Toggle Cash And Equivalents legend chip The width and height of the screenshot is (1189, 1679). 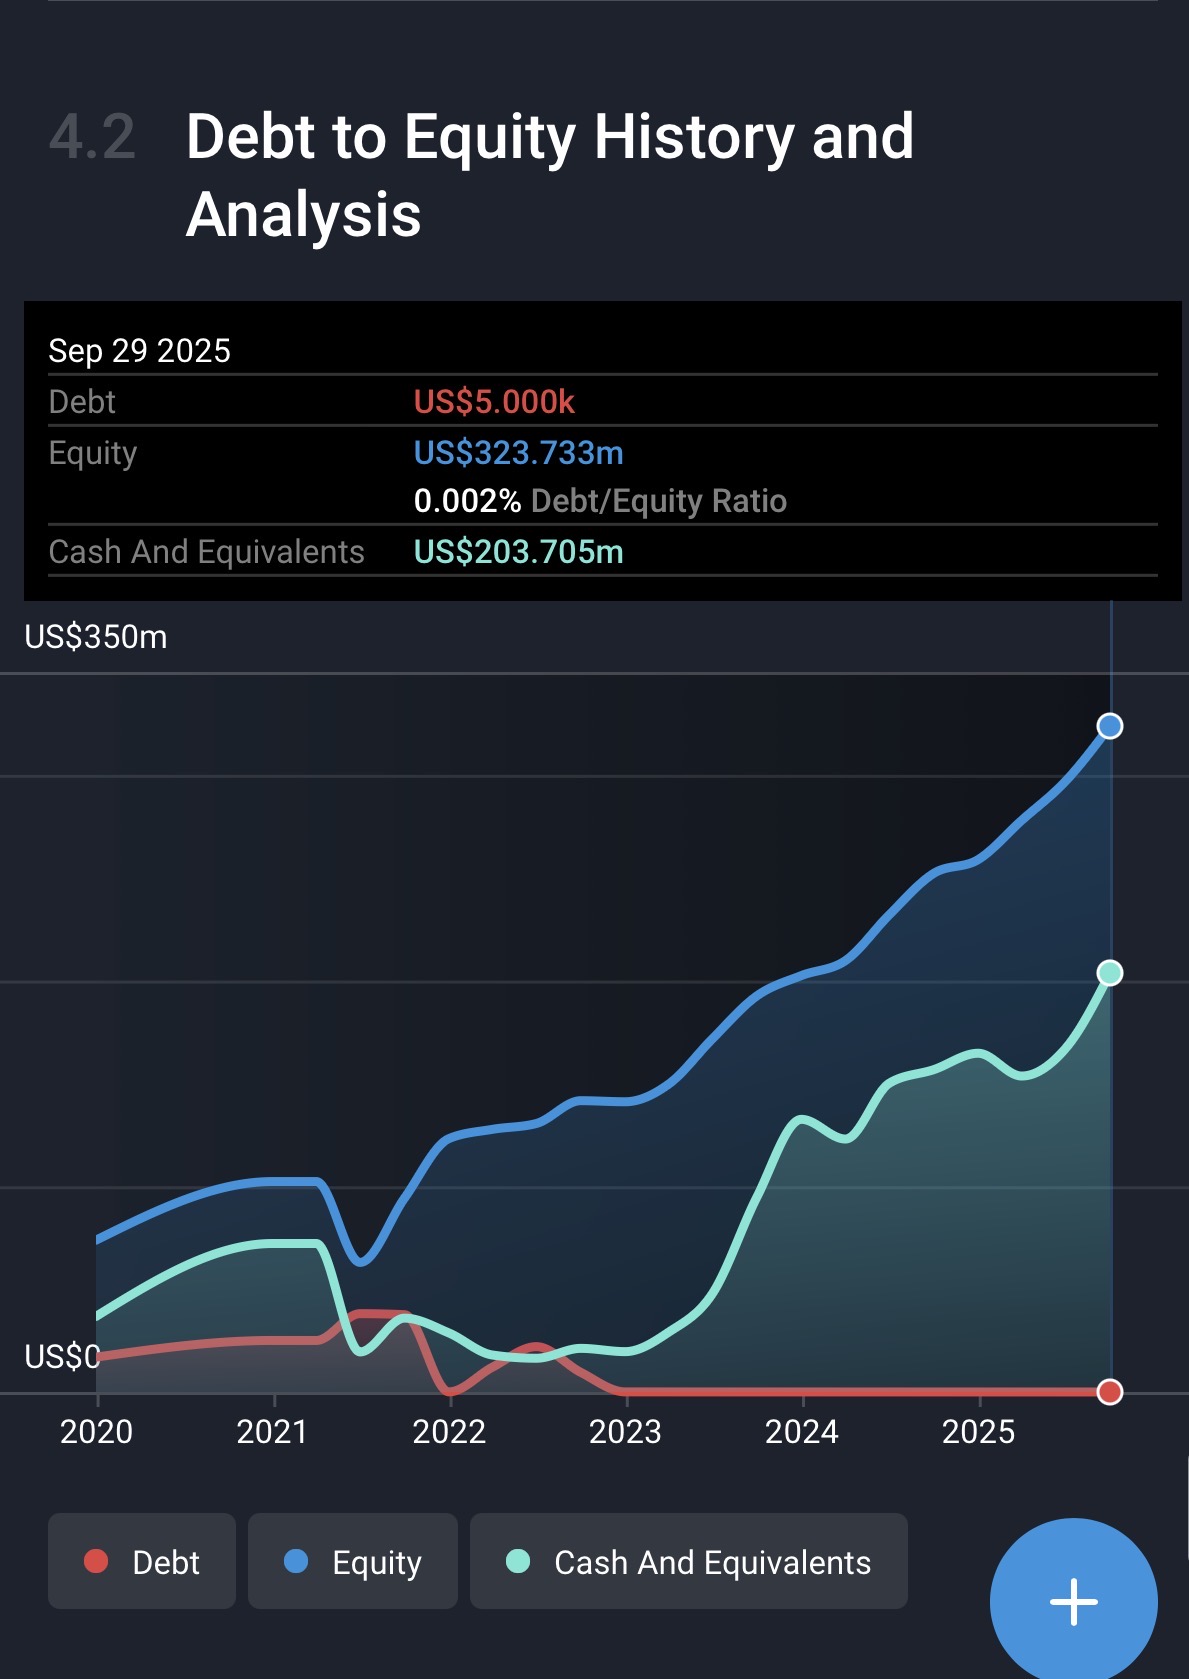coord(688,1561)
